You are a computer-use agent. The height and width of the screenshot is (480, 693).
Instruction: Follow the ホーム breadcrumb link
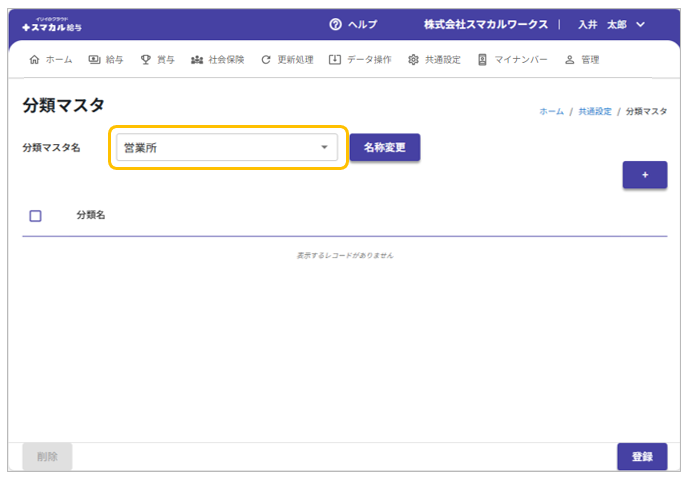551,111
